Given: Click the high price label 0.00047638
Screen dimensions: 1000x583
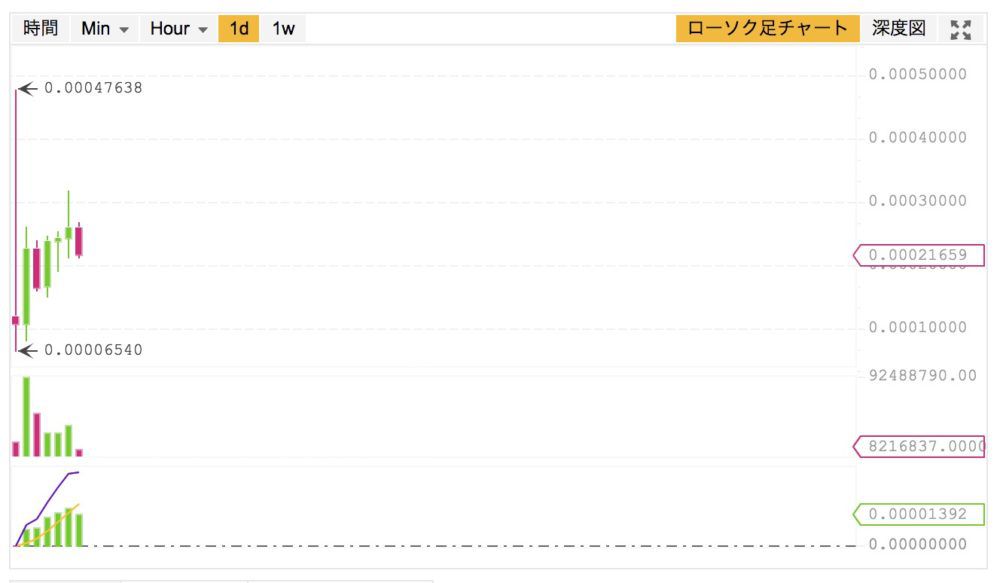Looking at the screenshot, I should click(x=93, y=88).
